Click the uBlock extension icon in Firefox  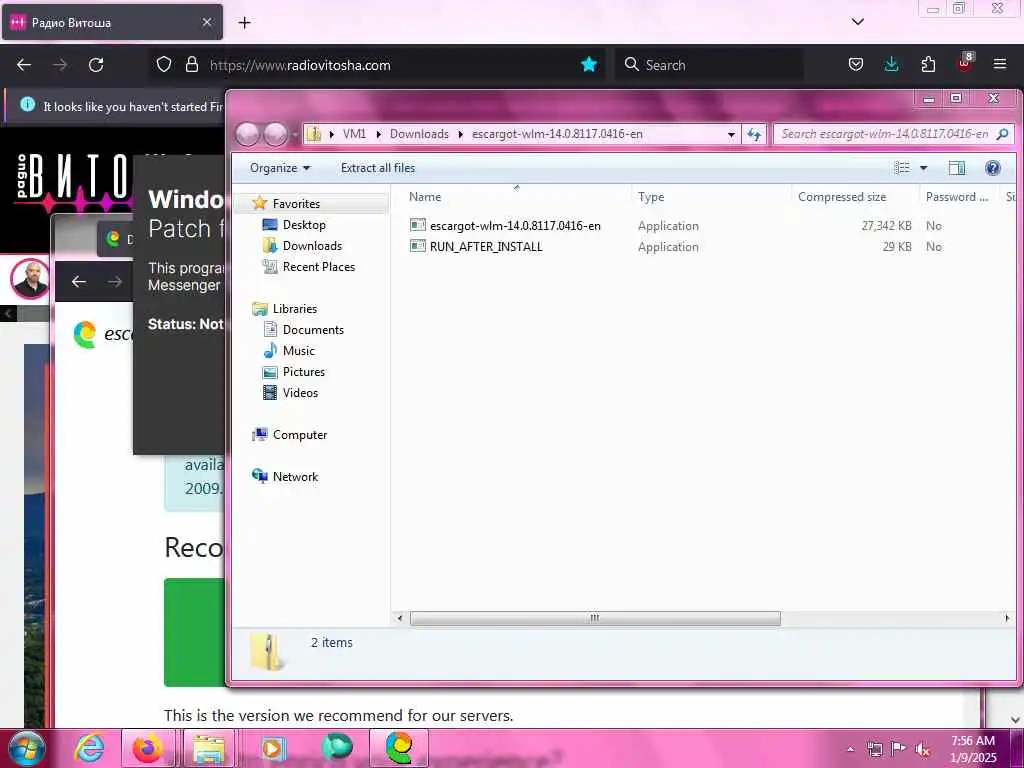[x=965, y=63]
